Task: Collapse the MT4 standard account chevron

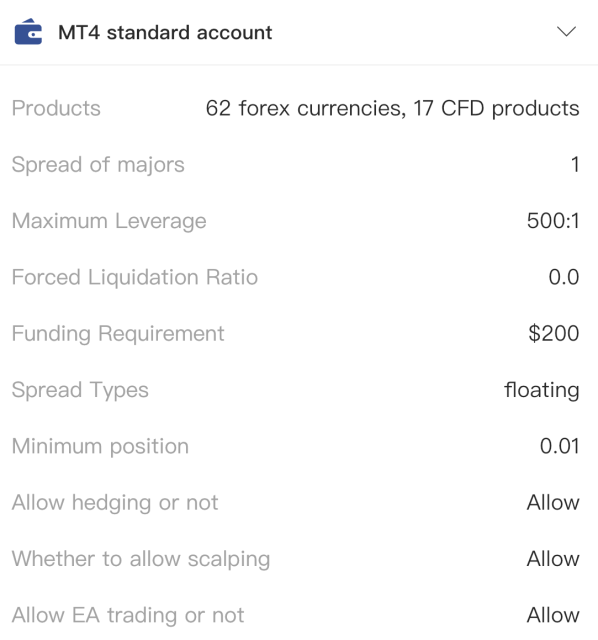Action: click(566, 31)
